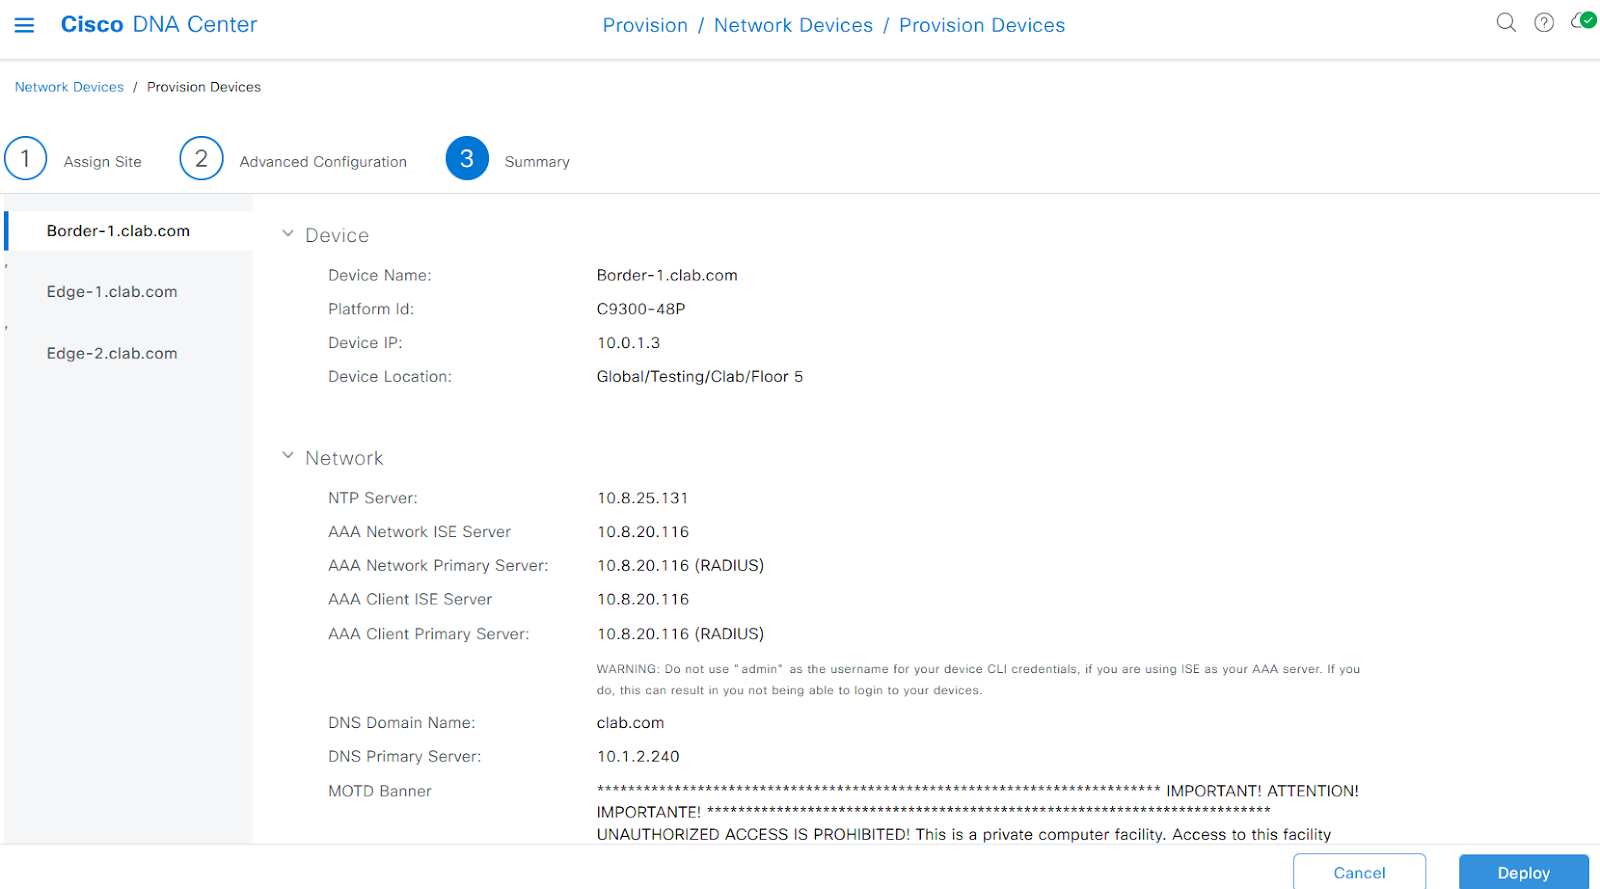Click device name value Border-1.clab.com

[667, 275]
